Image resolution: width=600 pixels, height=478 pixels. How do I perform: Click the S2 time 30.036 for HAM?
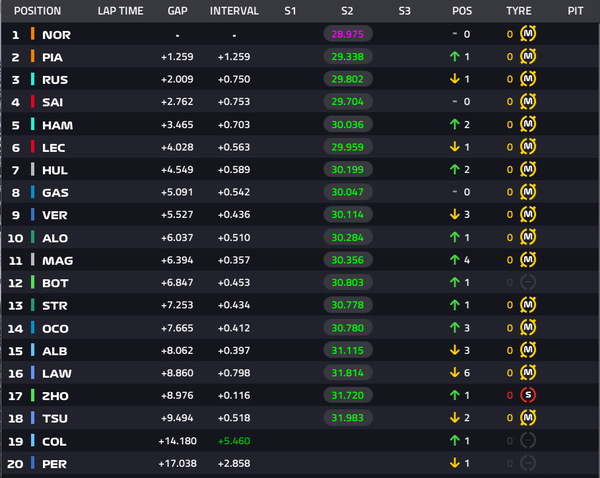click(x=347, y=124)
